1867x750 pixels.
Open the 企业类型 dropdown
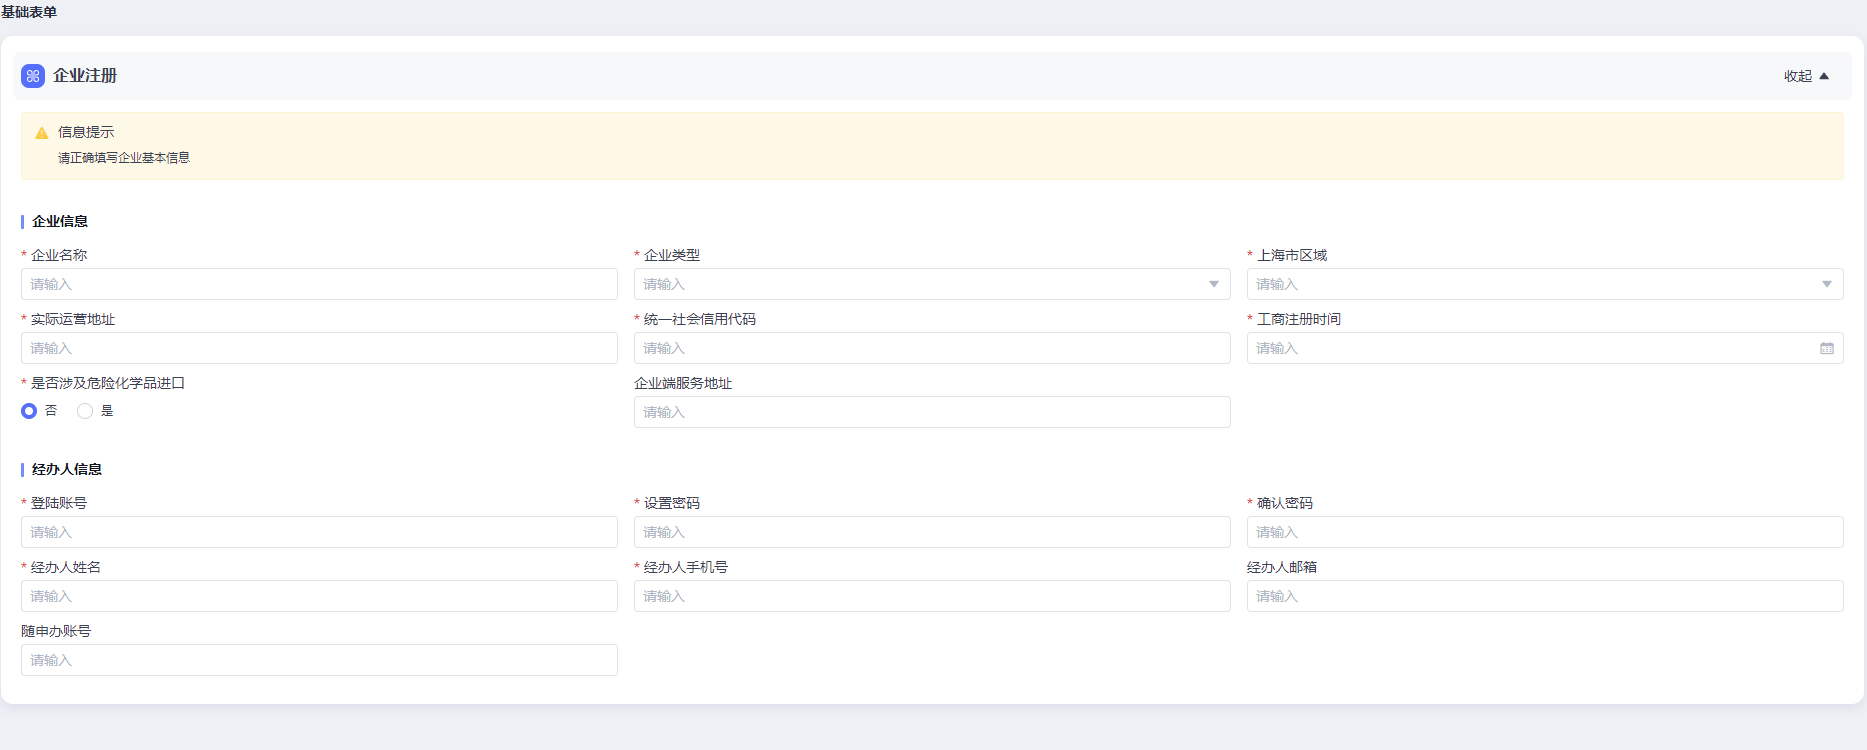(932, 284)
